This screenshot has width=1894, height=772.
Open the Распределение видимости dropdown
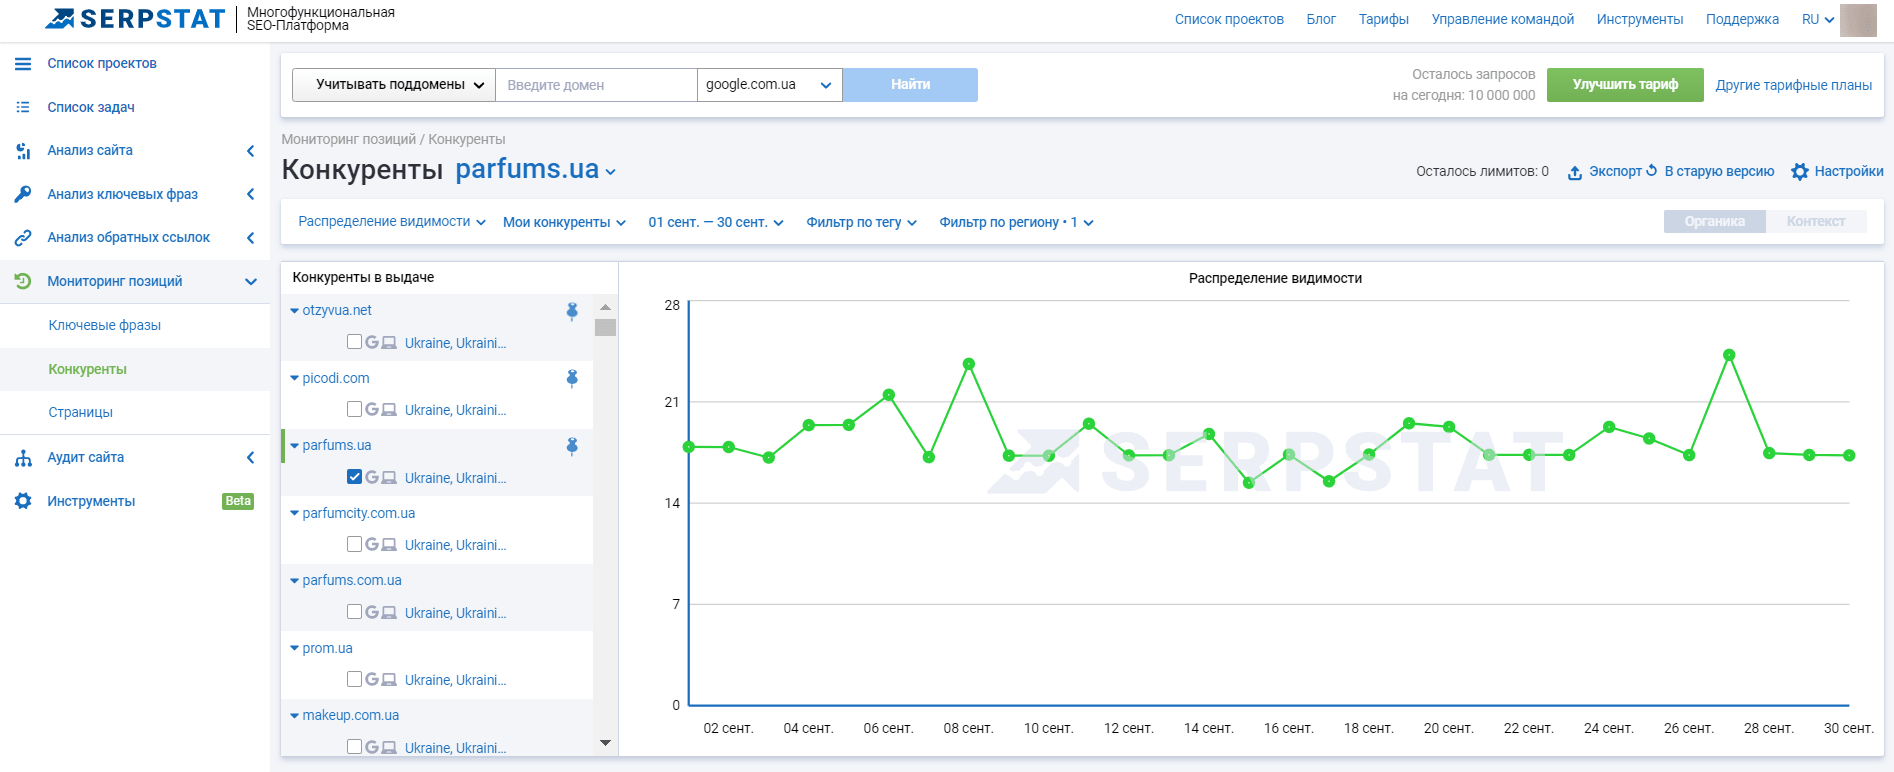(392, 222)
